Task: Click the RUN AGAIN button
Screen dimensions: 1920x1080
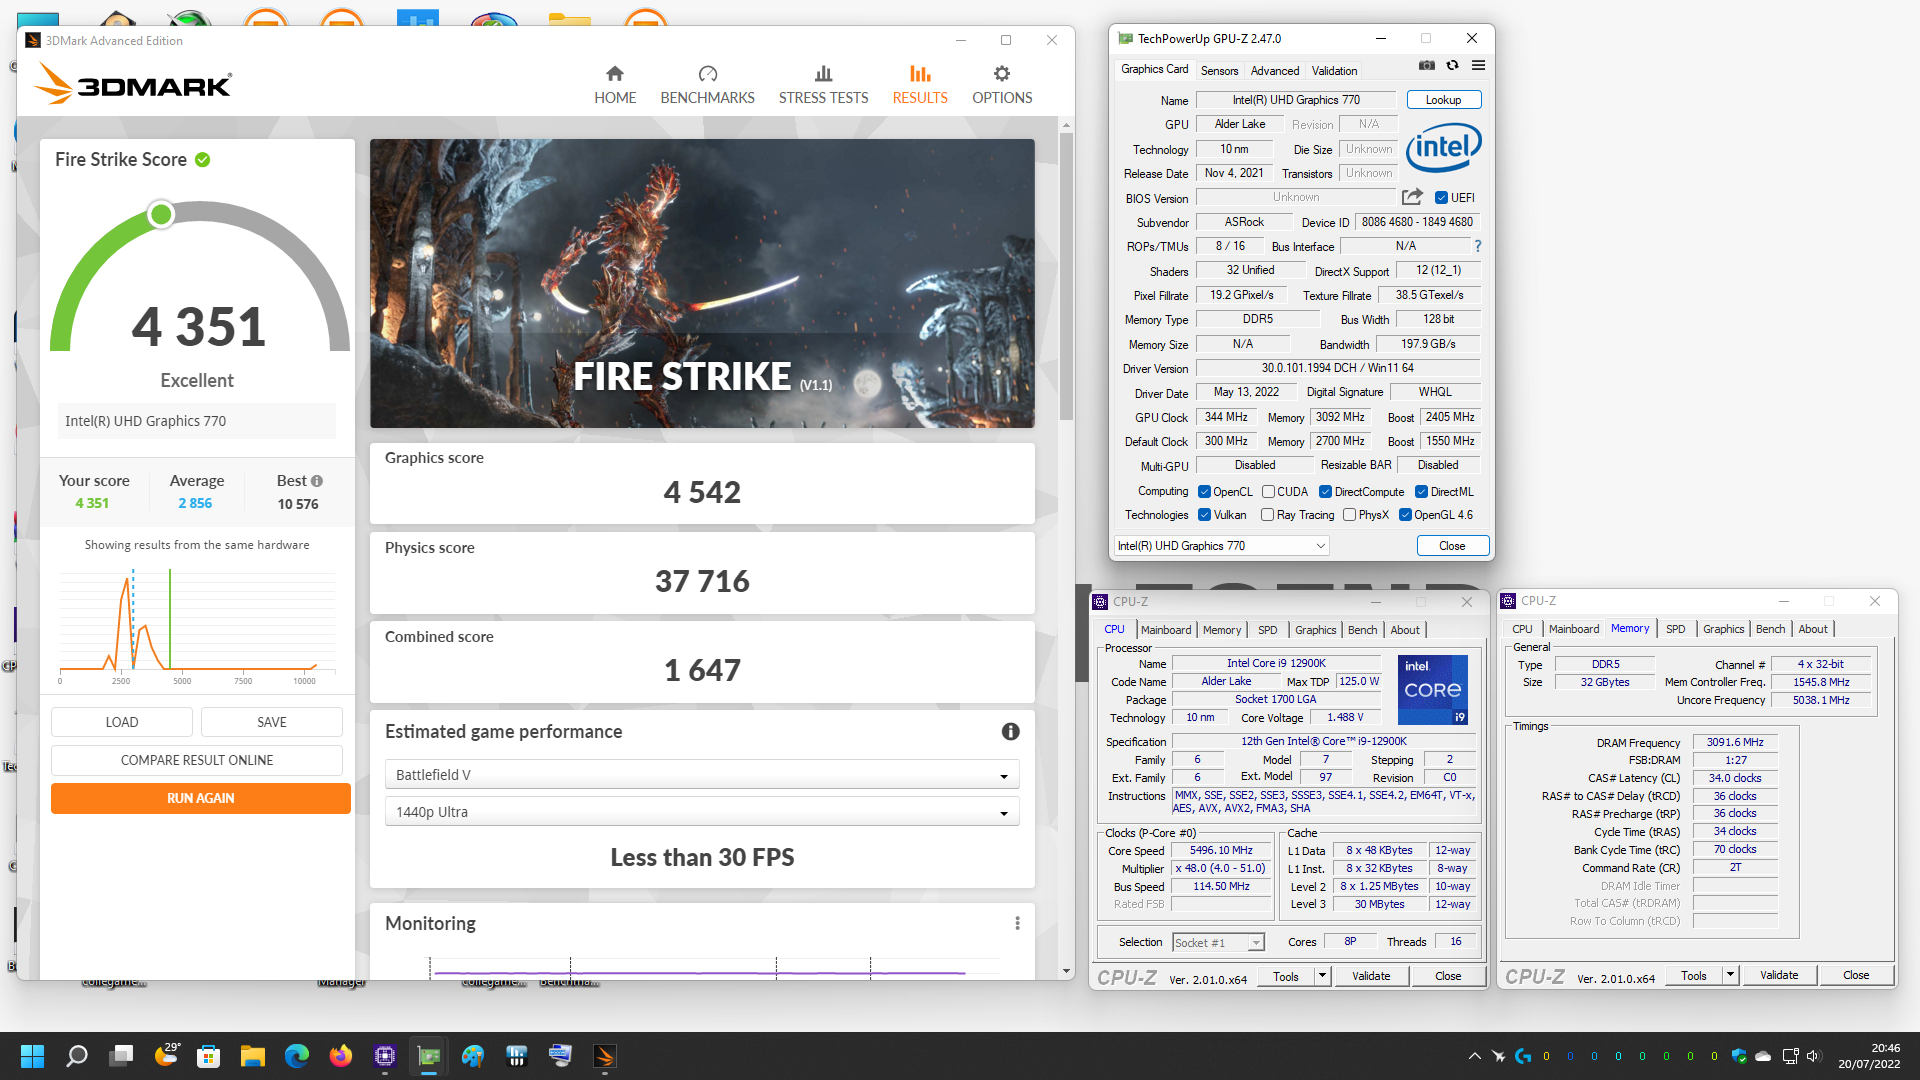Action: coord(201,798)
